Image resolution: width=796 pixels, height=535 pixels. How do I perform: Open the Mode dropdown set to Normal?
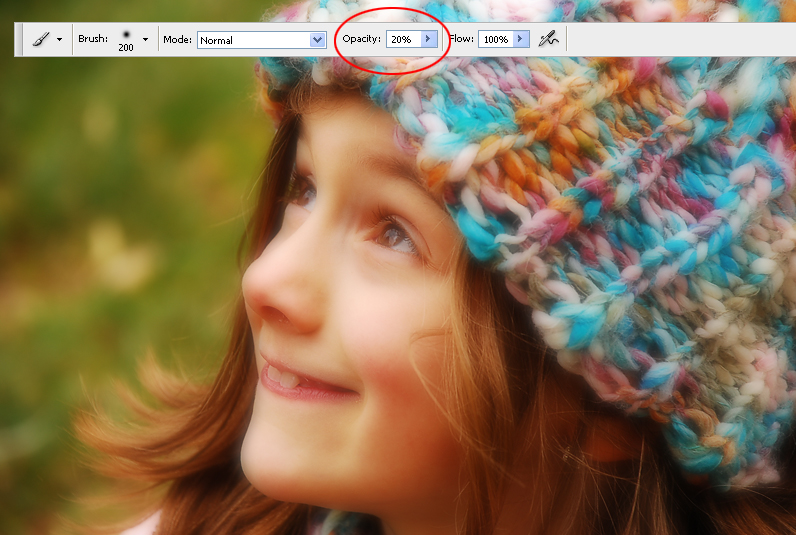click(x=261, y=40)
